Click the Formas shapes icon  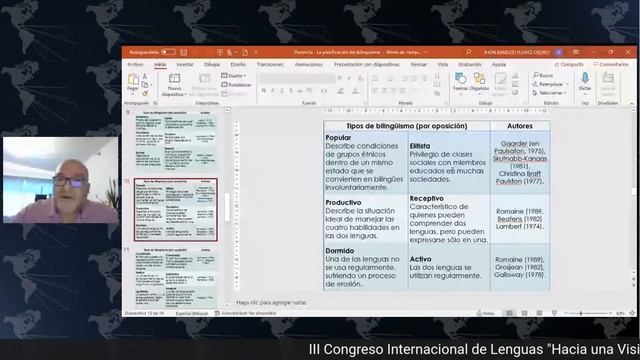[x=460, y=79]
